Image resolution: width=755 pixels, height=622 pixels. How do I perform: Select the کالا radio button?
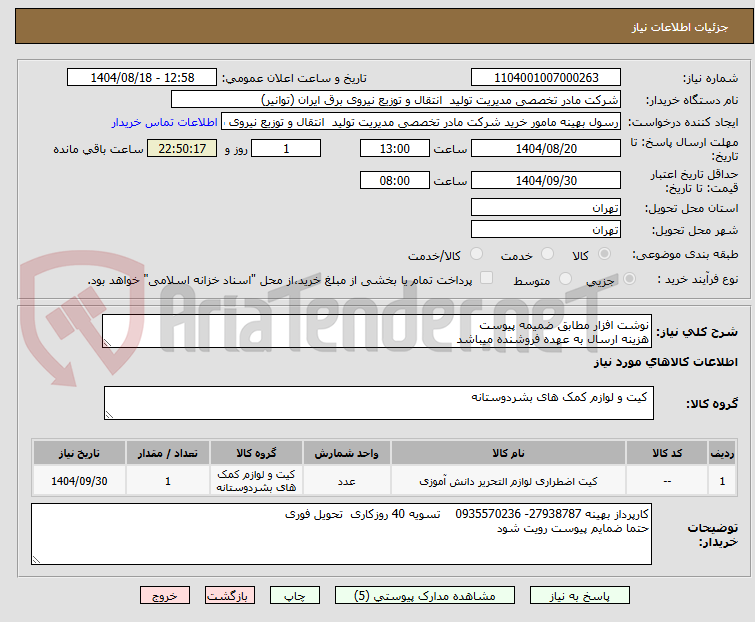point(604,254)
